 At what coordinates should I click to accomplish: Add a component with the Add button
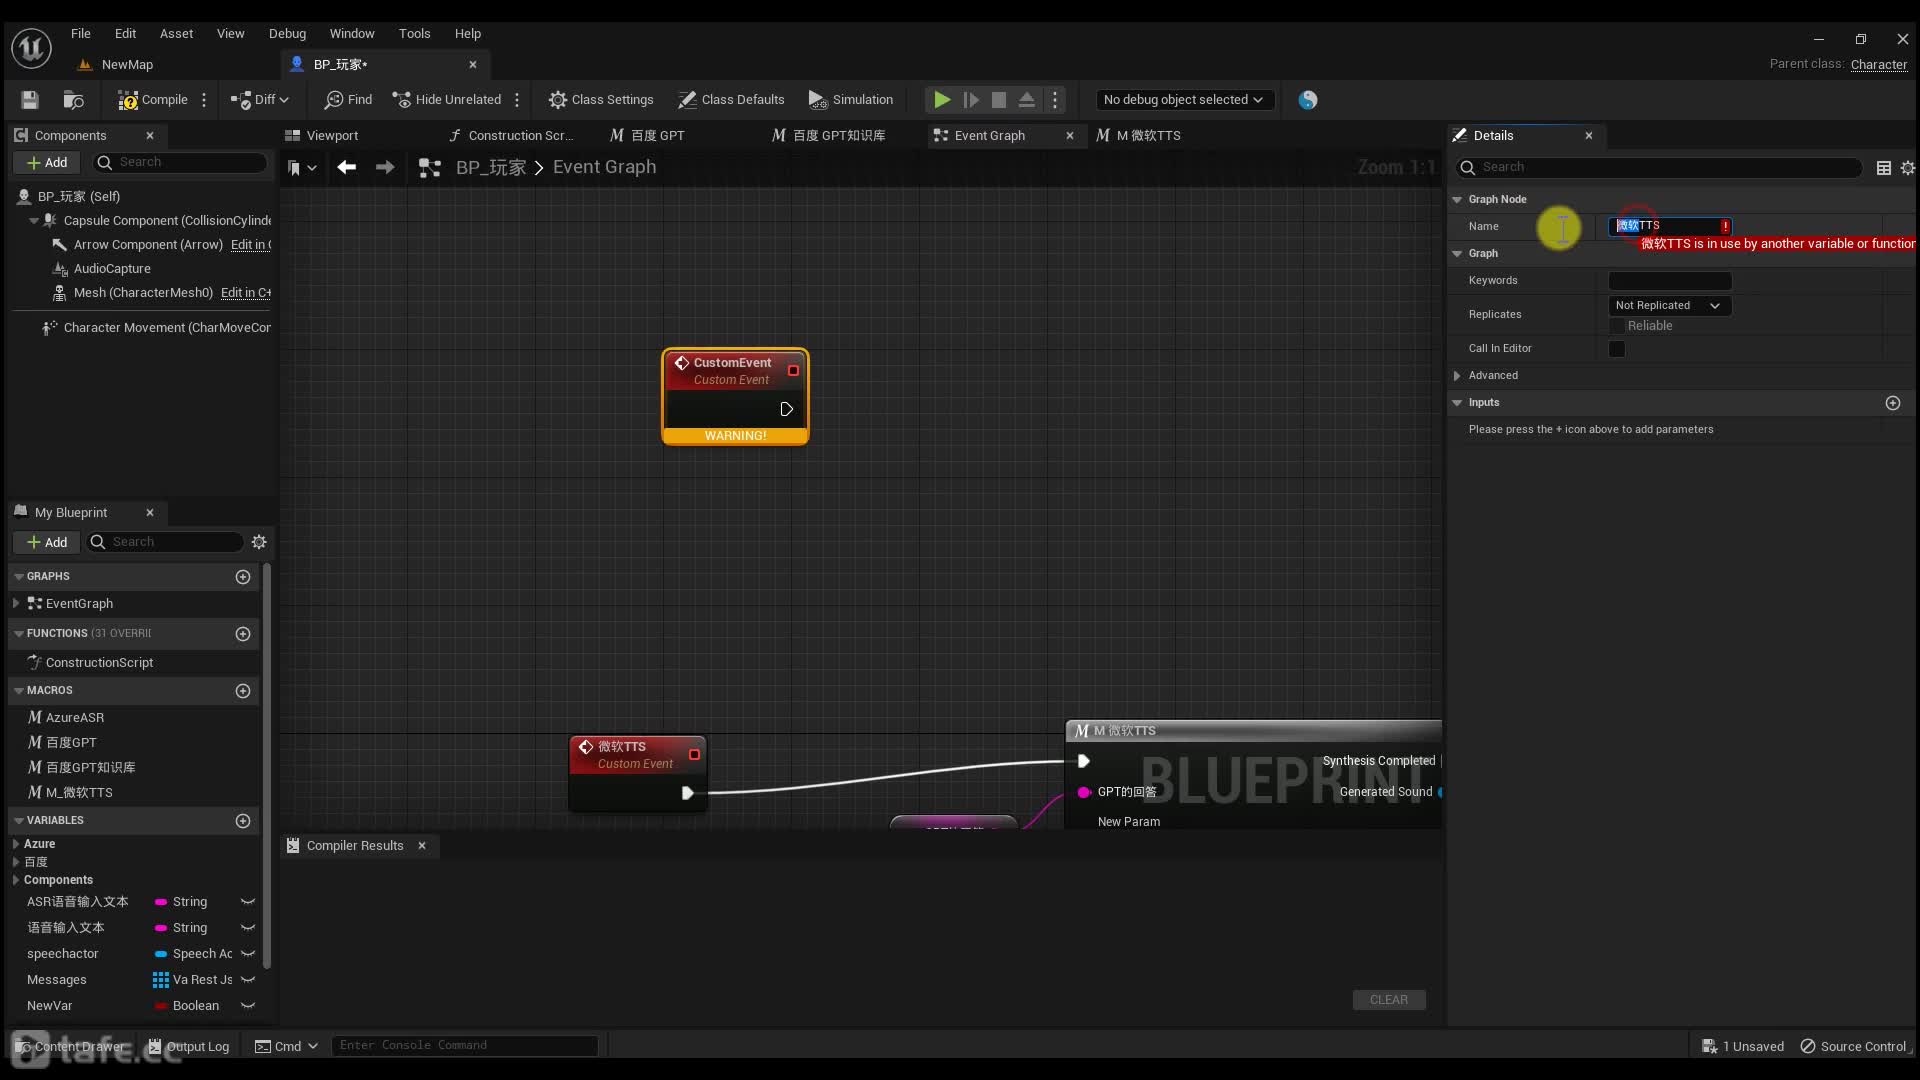click(47, 162)
